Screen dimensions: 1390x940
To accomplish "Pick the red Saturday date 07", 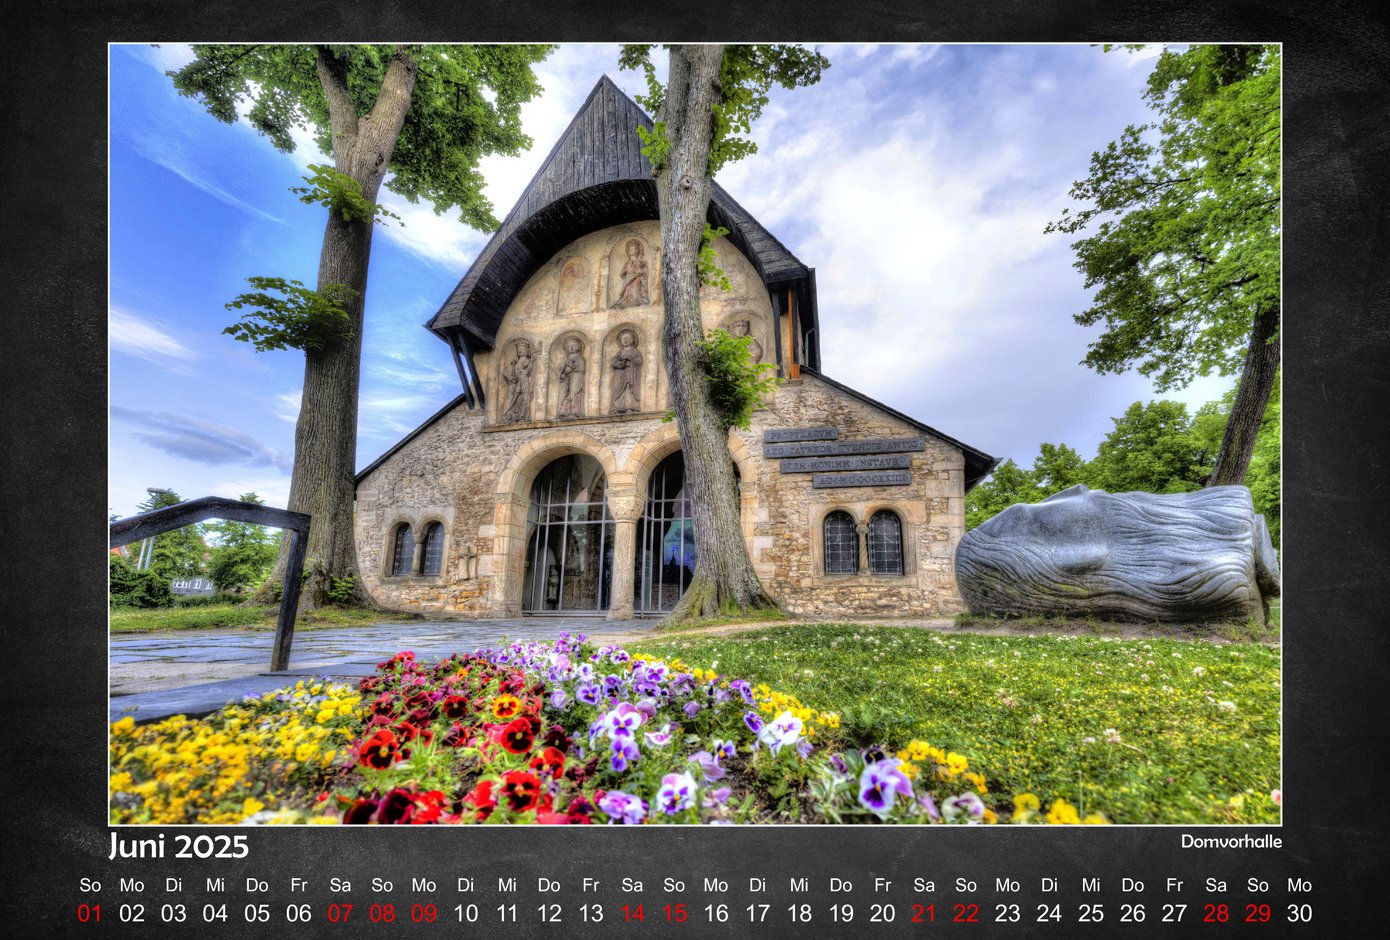I will 340,913.
